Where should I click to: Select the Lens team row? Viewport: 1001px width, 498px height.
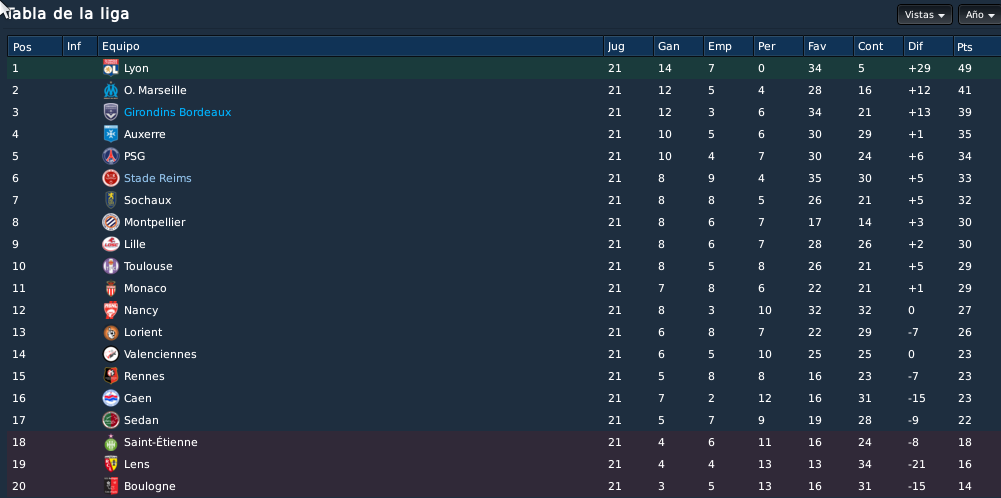[504, 464]
